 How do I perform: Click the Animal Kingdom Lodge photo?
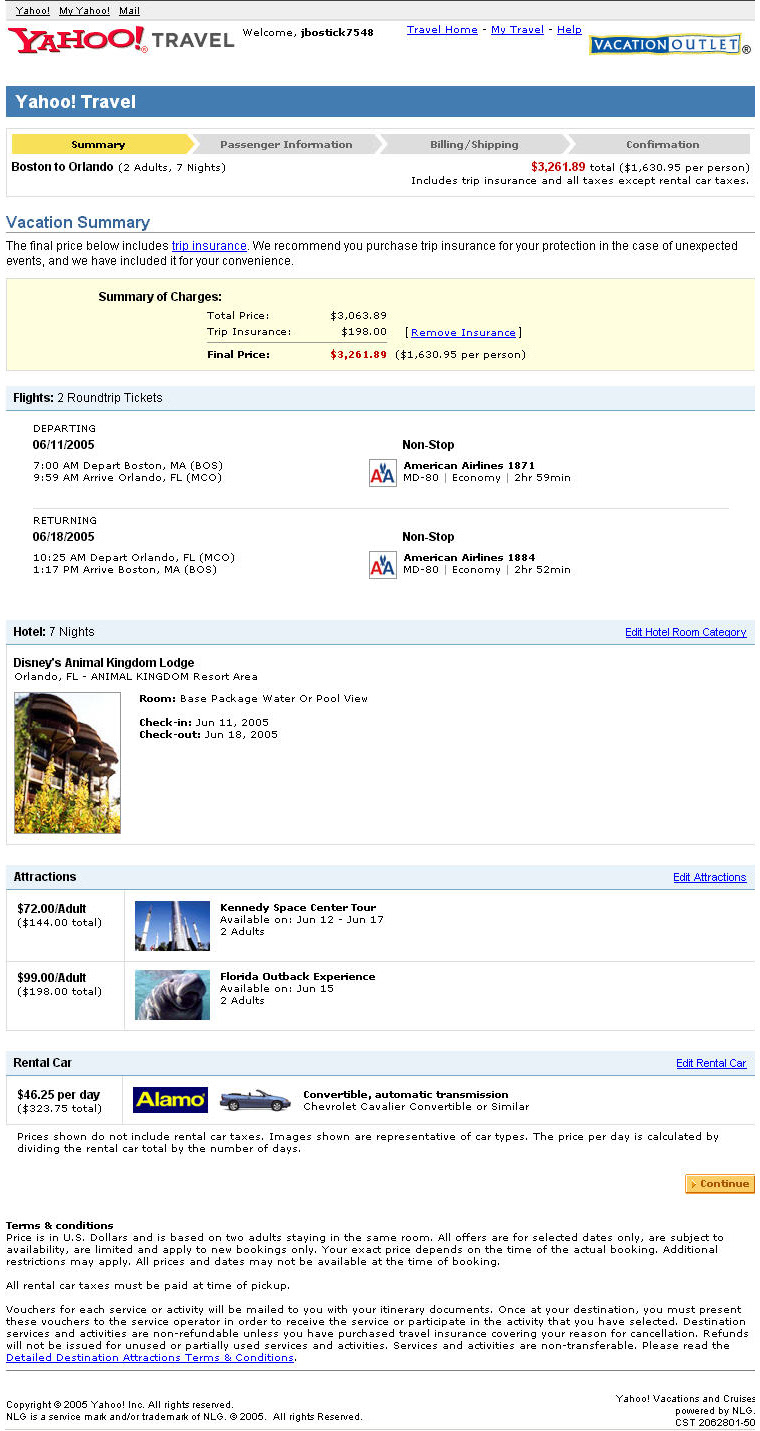pos(67,763)
